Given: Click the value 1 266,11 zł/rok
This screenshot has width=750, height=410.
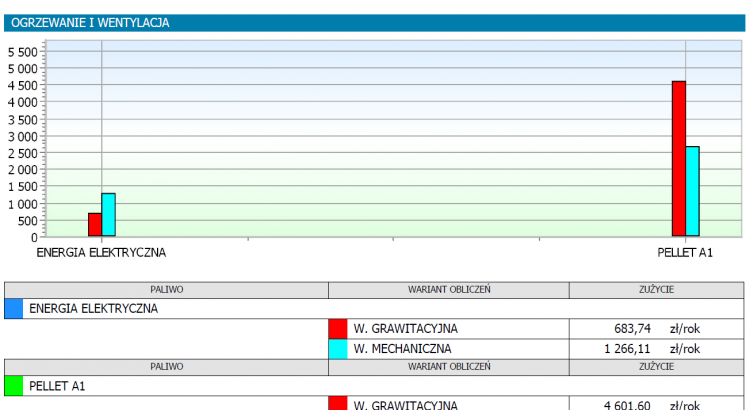Looking at the screenshot, I should point(652,349).
